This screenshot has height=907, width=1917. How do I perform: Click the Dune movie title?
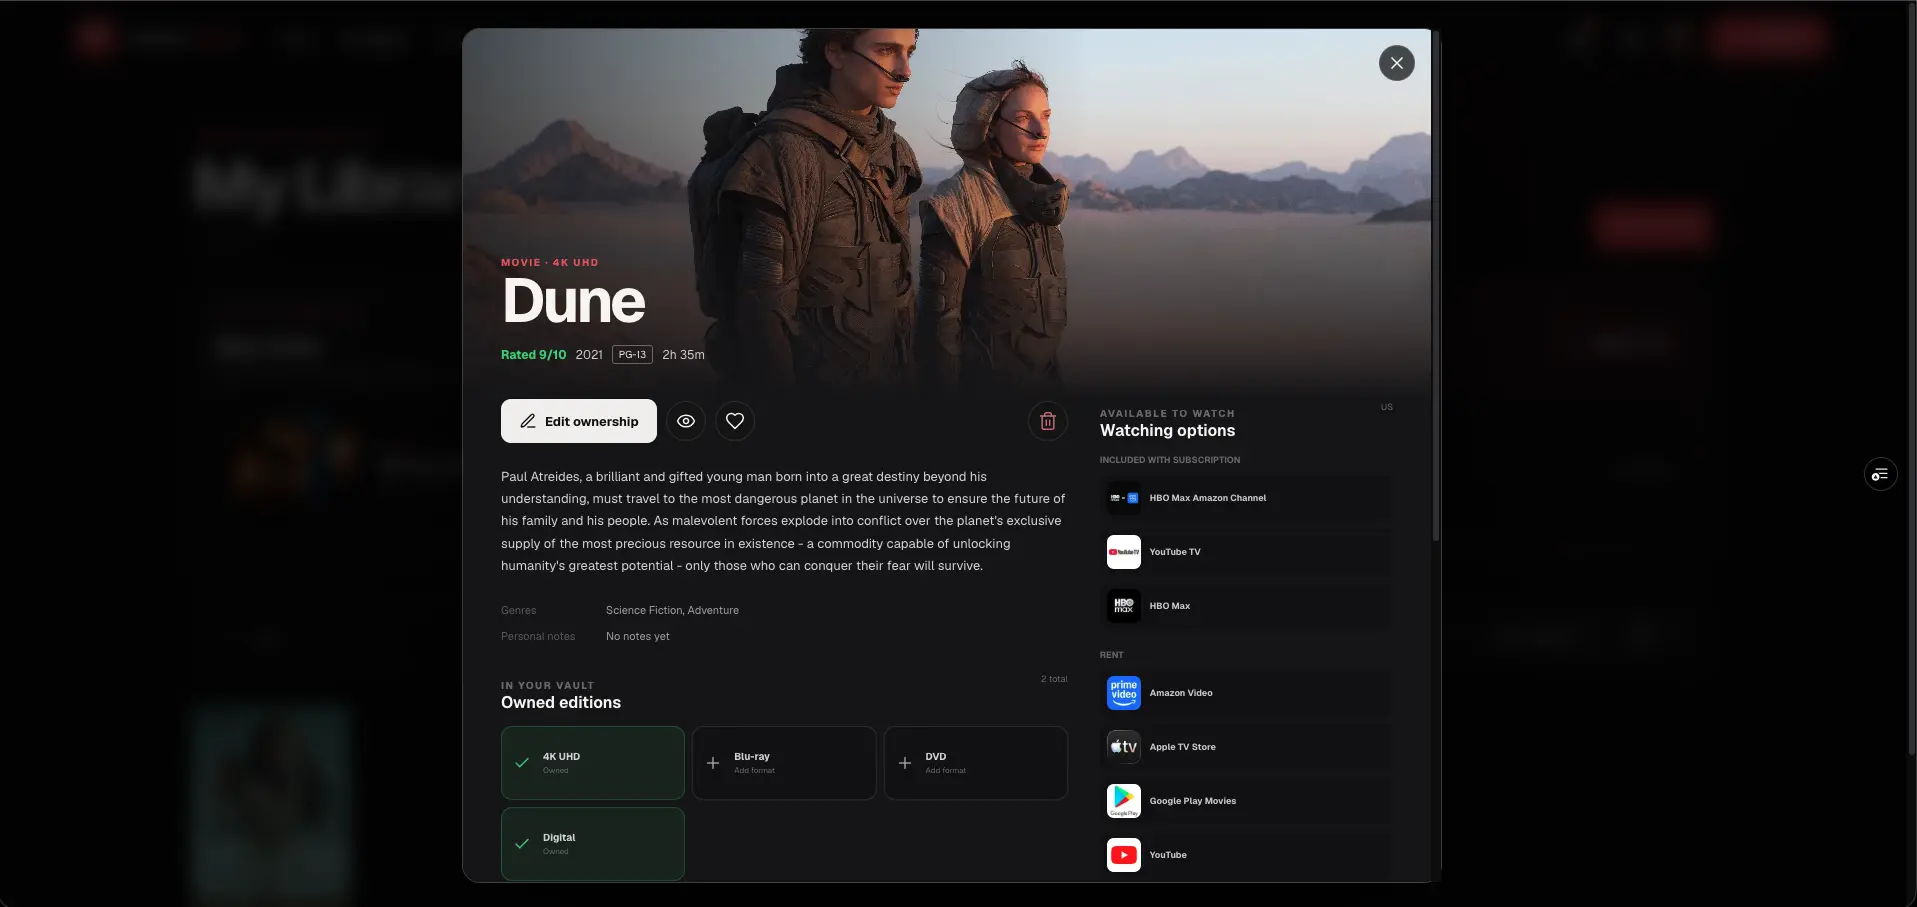coord(574,301)
